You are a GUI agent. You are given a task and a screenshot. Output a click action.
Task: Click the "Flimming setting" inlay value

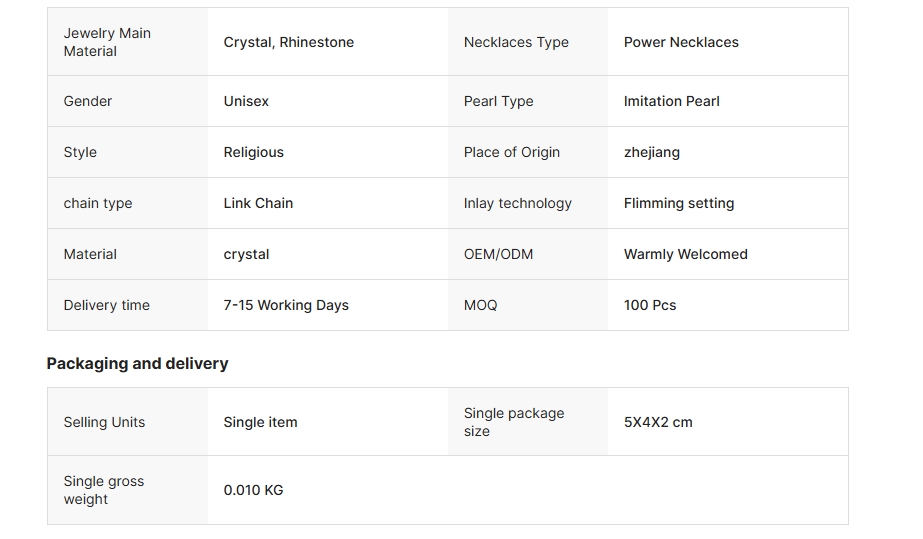tap(678, 203)
